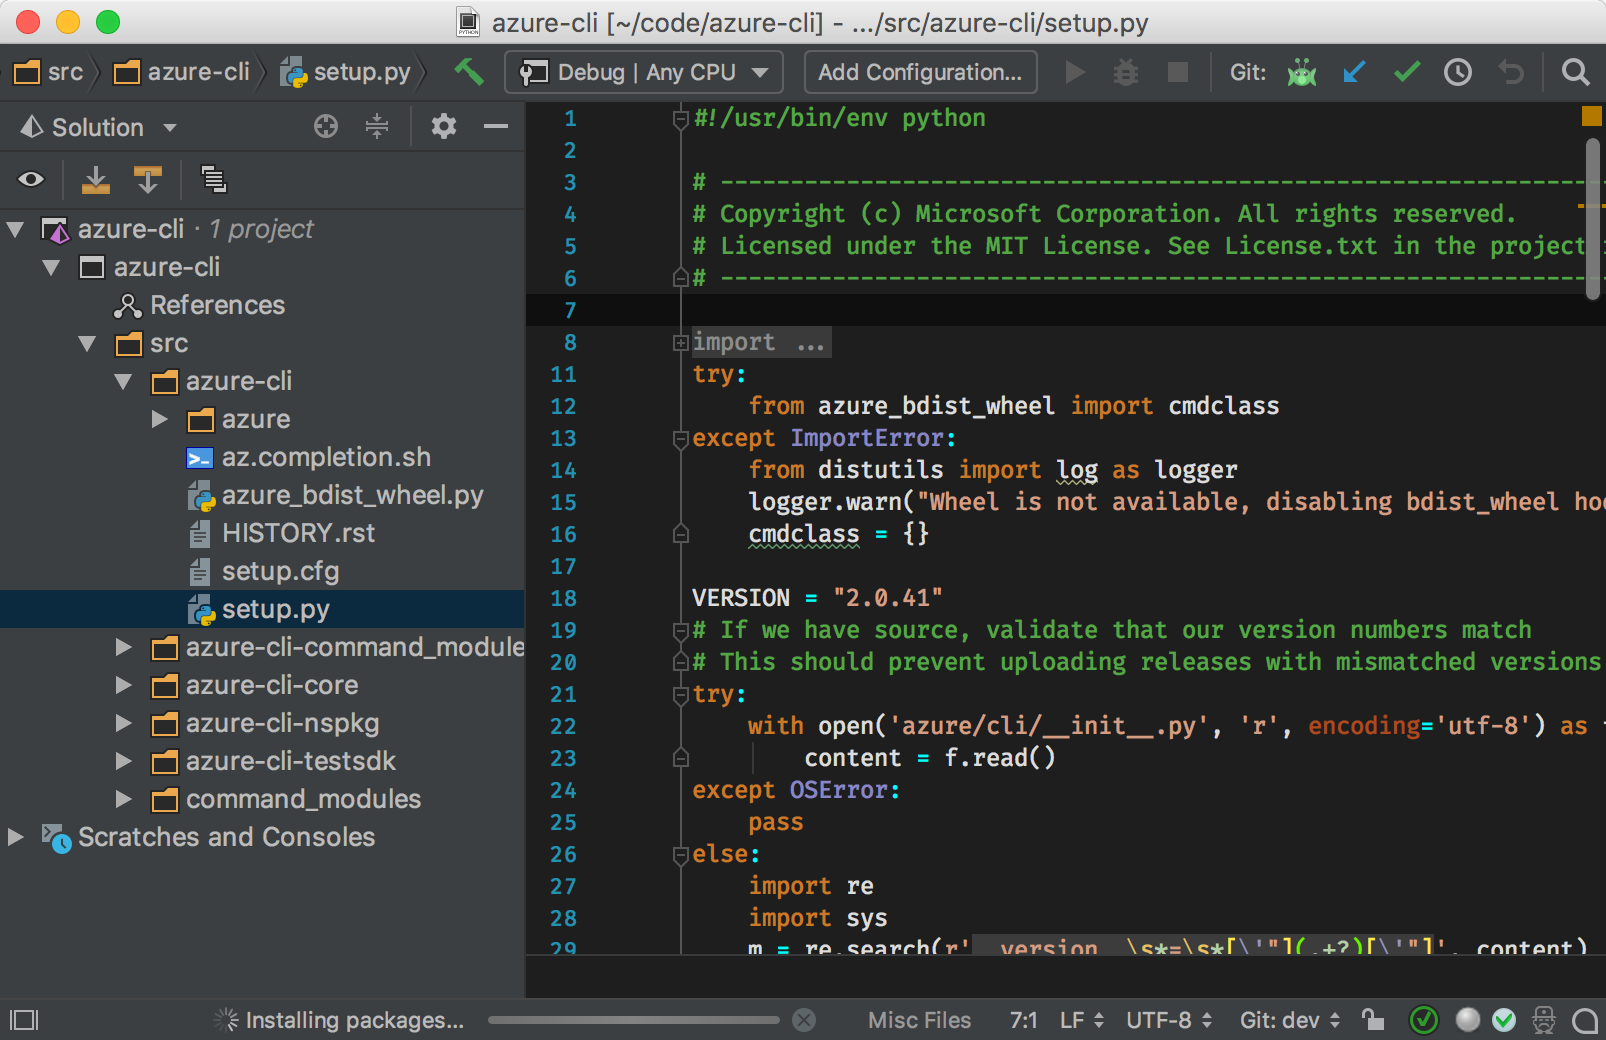Open az.completion.sh file

[326, 457]
